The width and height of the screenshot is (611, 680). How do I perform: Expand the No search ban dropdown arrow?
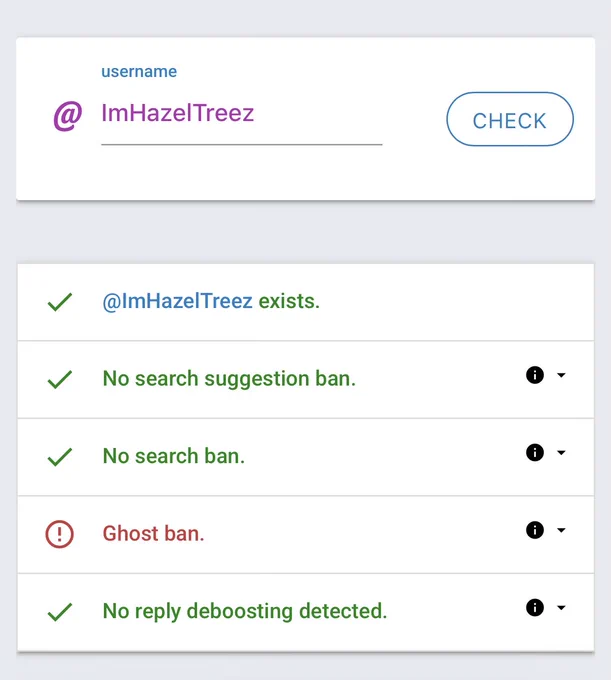561,453
